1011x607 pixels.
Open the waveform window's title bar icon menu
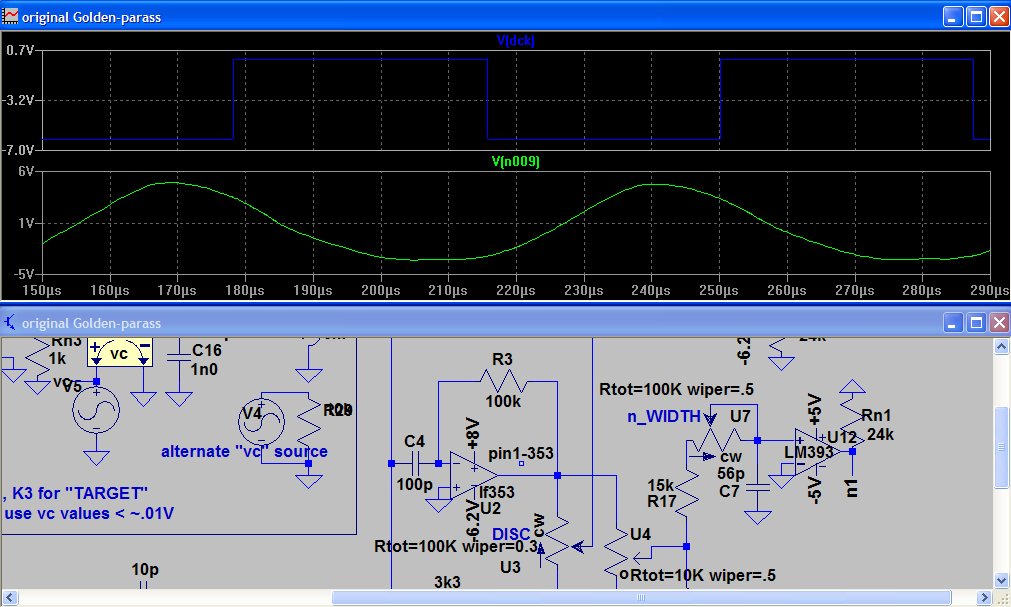(x=11, y=17)
